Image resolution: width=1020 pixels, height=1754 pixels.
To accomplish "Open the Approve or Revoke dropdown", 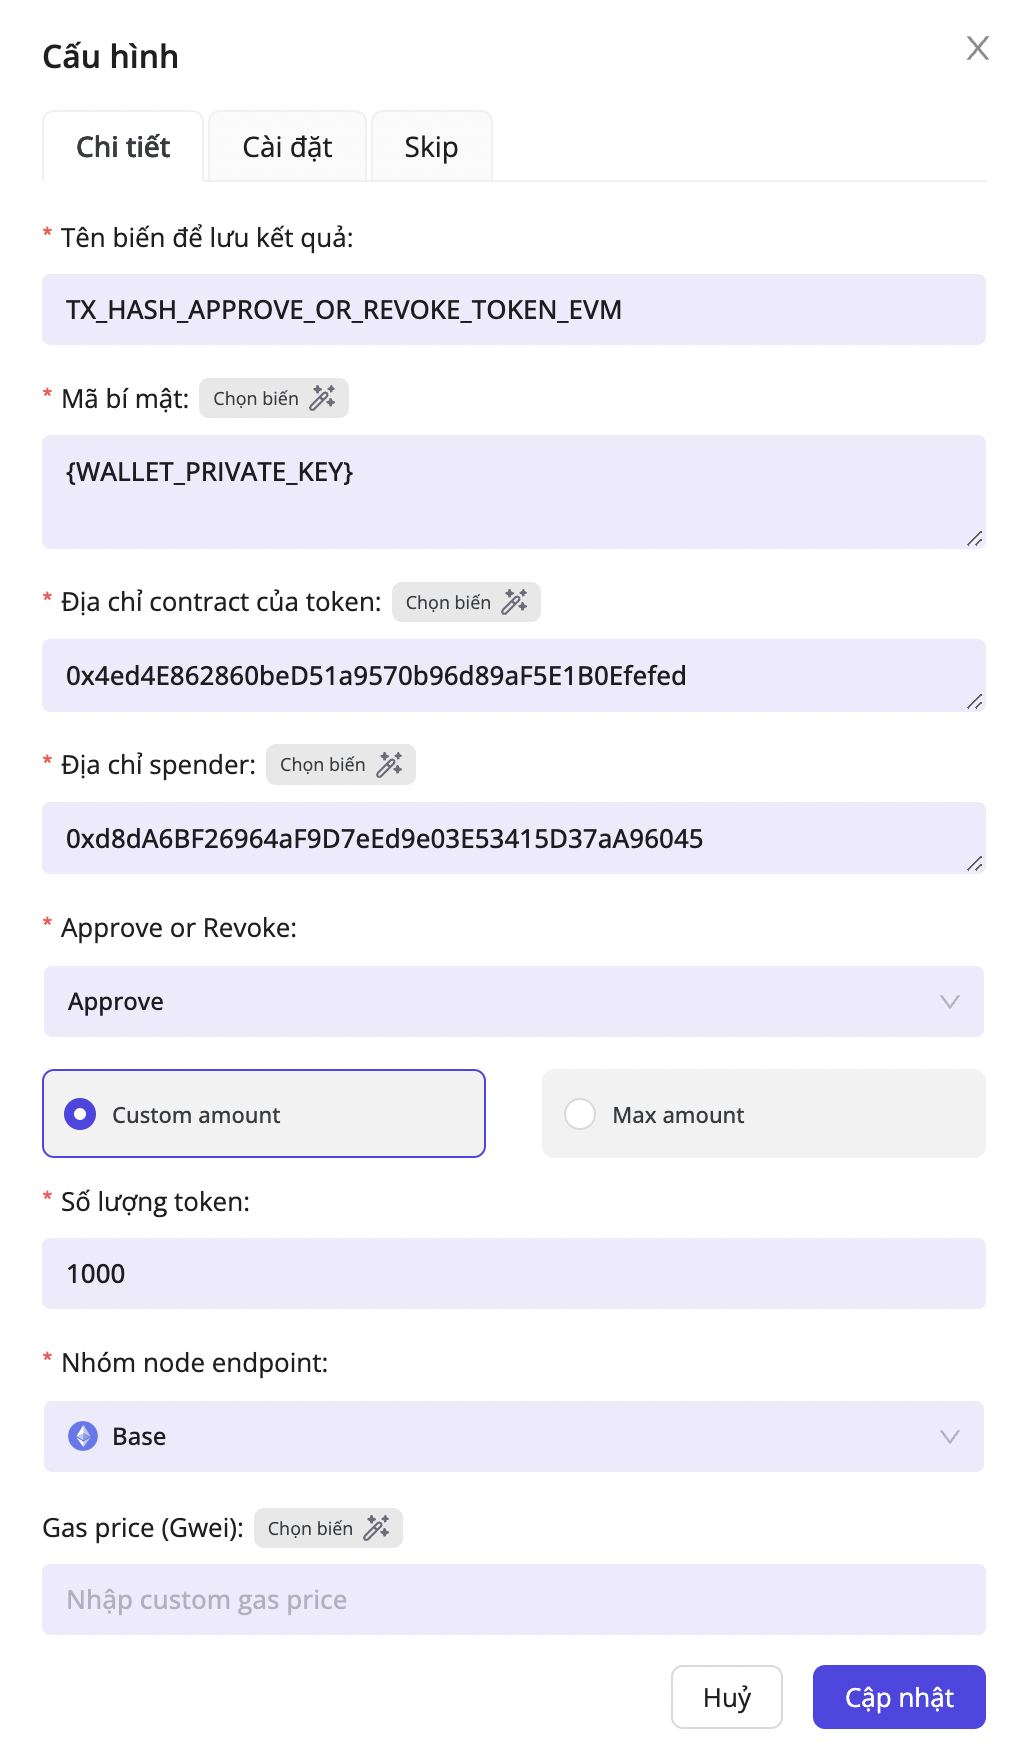I will click(513, 1002).
